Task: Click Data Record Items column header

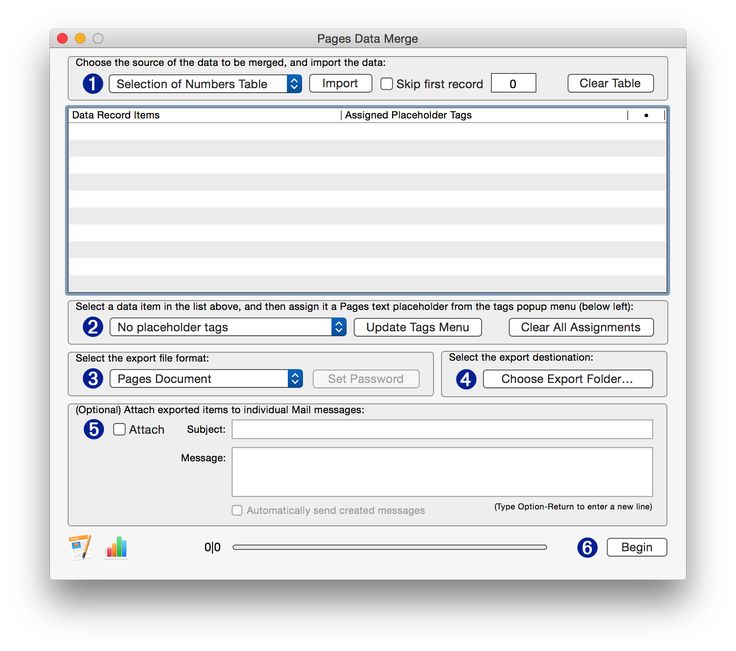Action: pos(205,115)
